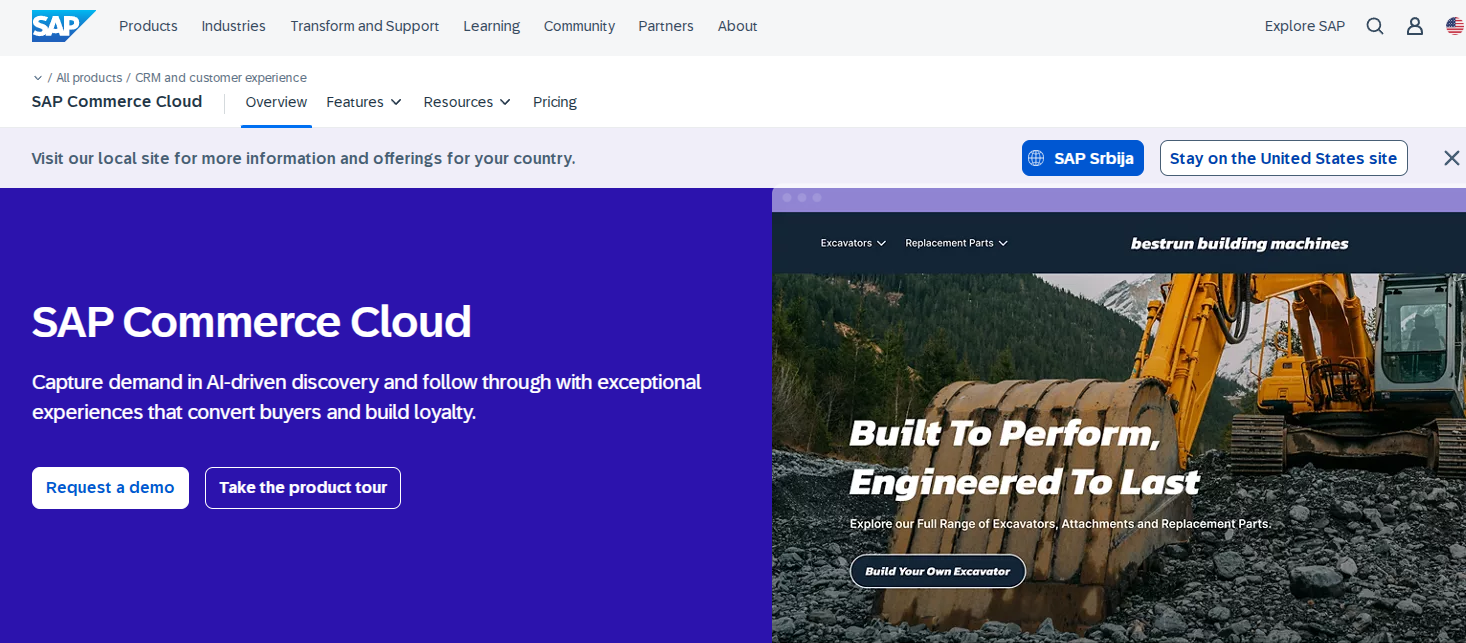Expand Replacement Parts dropdown in demo image
Image resolution: width=1466 pixels, height=643 pixels.
[957, 243]
